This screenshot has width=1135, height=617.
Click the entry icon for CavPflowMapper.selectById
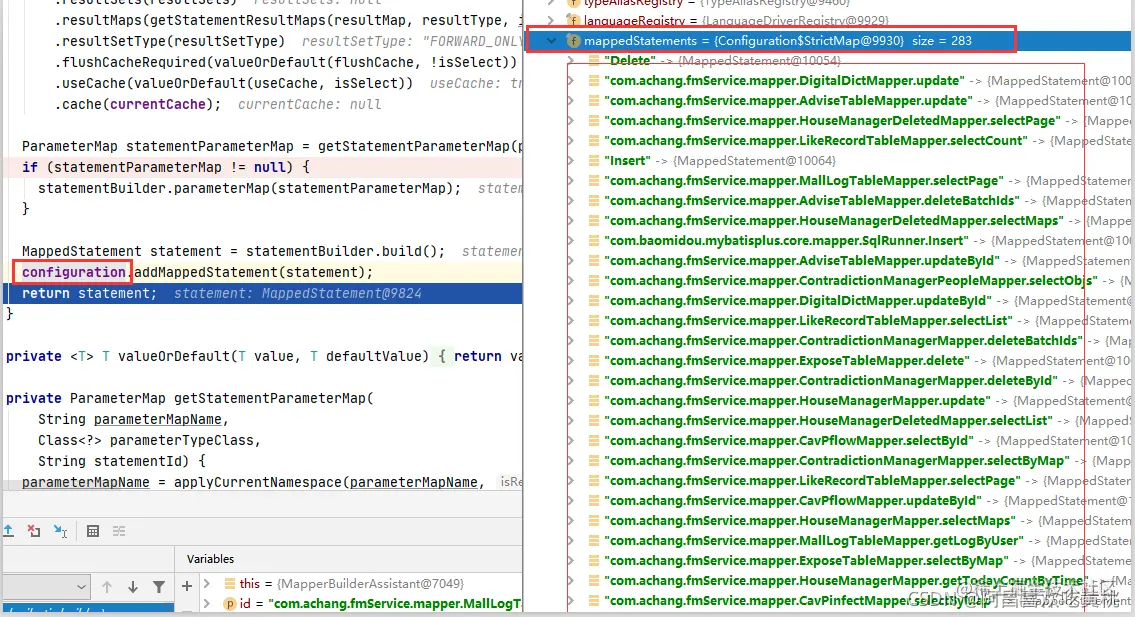point(594,440)
